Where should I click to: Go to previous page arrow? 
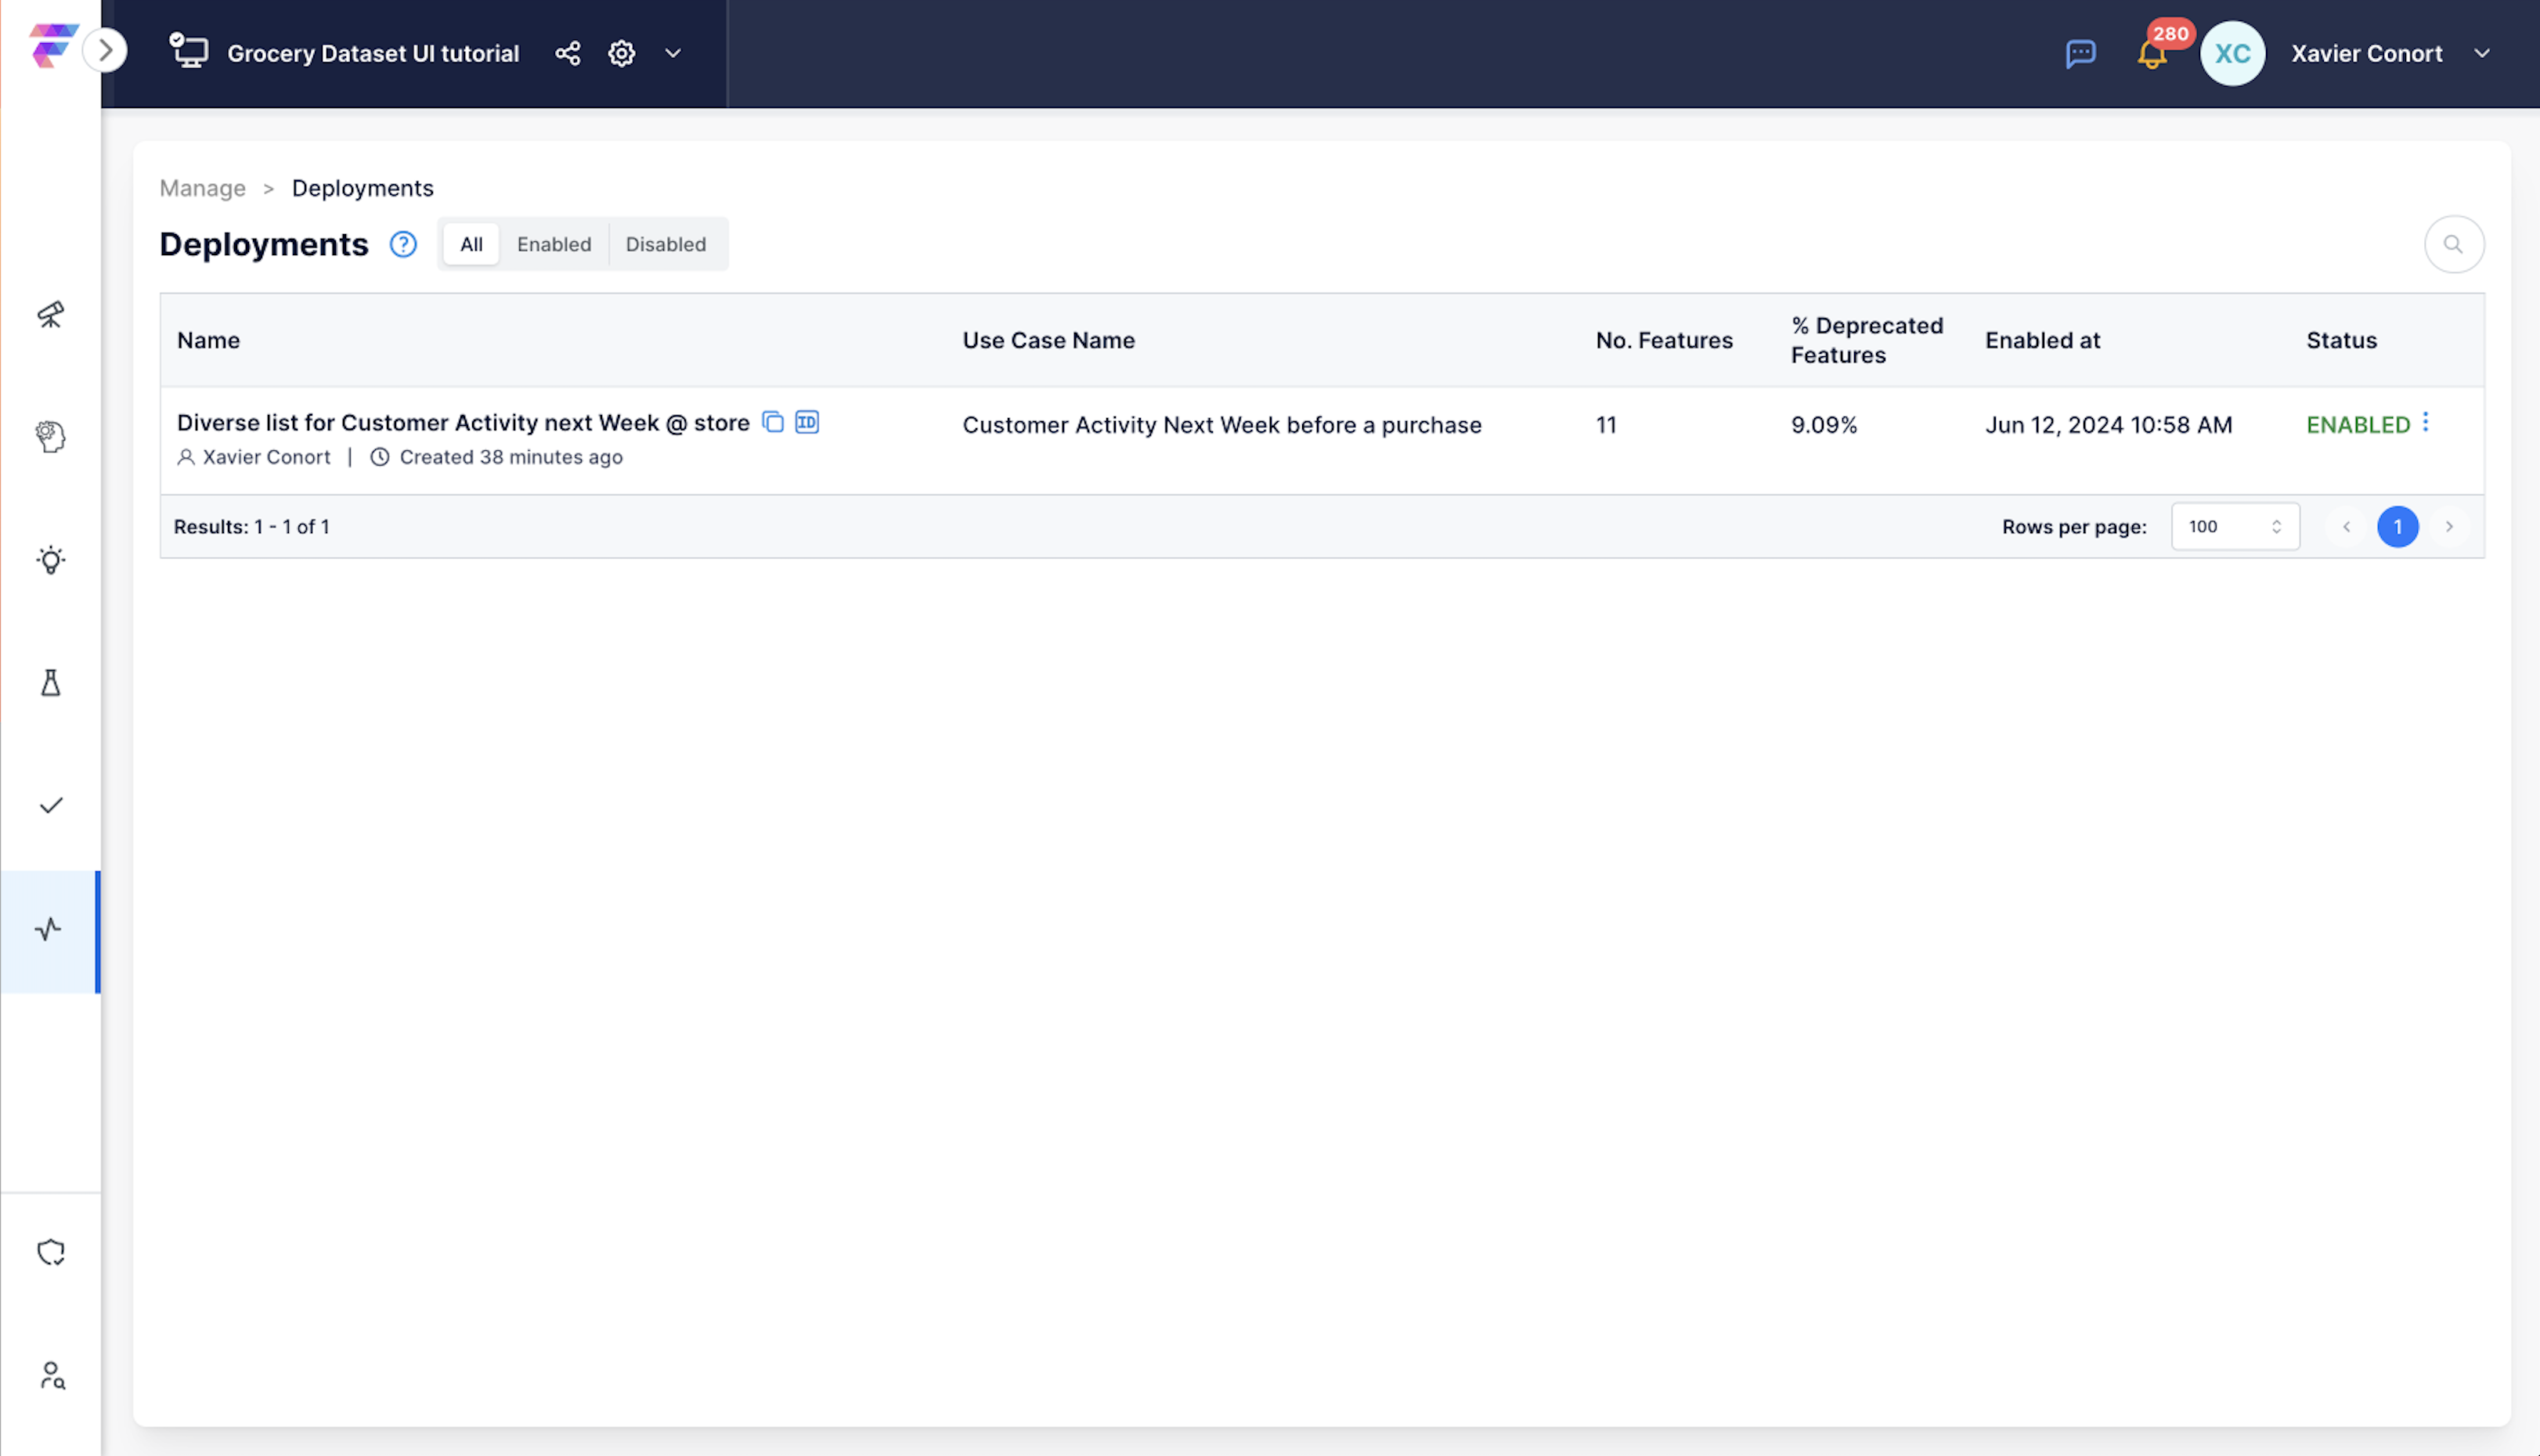[x=2346, y=527]
